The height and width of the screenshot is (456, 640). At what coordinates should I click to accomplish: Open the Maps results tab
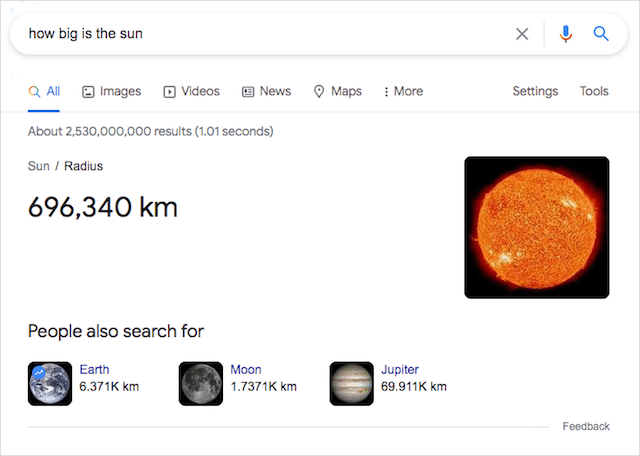pos(337,91)
